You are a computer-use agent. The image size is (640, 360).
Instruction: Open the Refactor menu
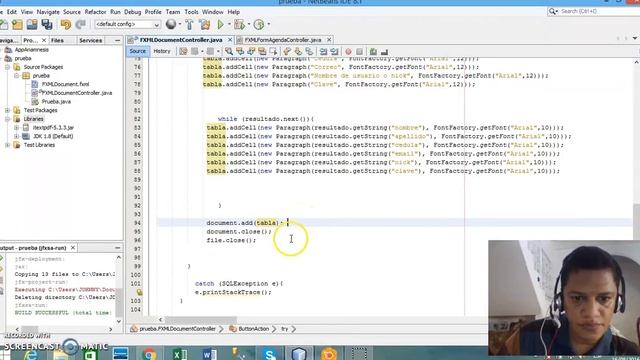96,12
